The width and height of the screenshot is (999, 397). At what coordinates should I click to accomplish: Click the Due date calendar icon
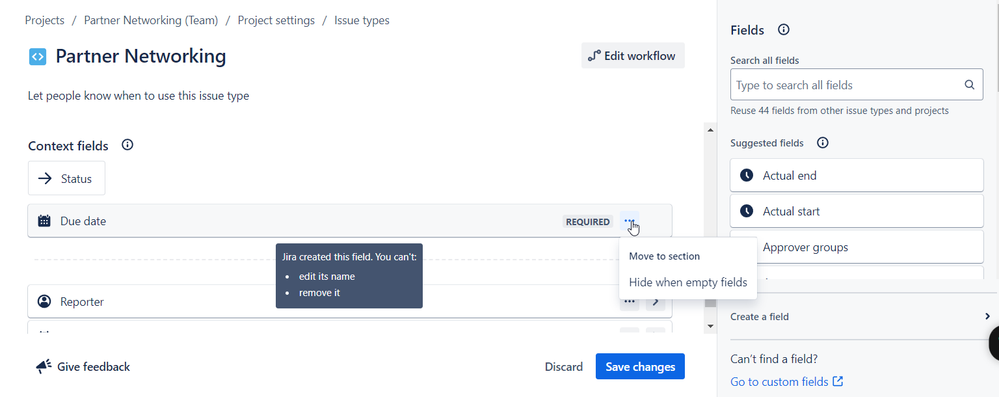pyautogui.click(x=44, y=221)
